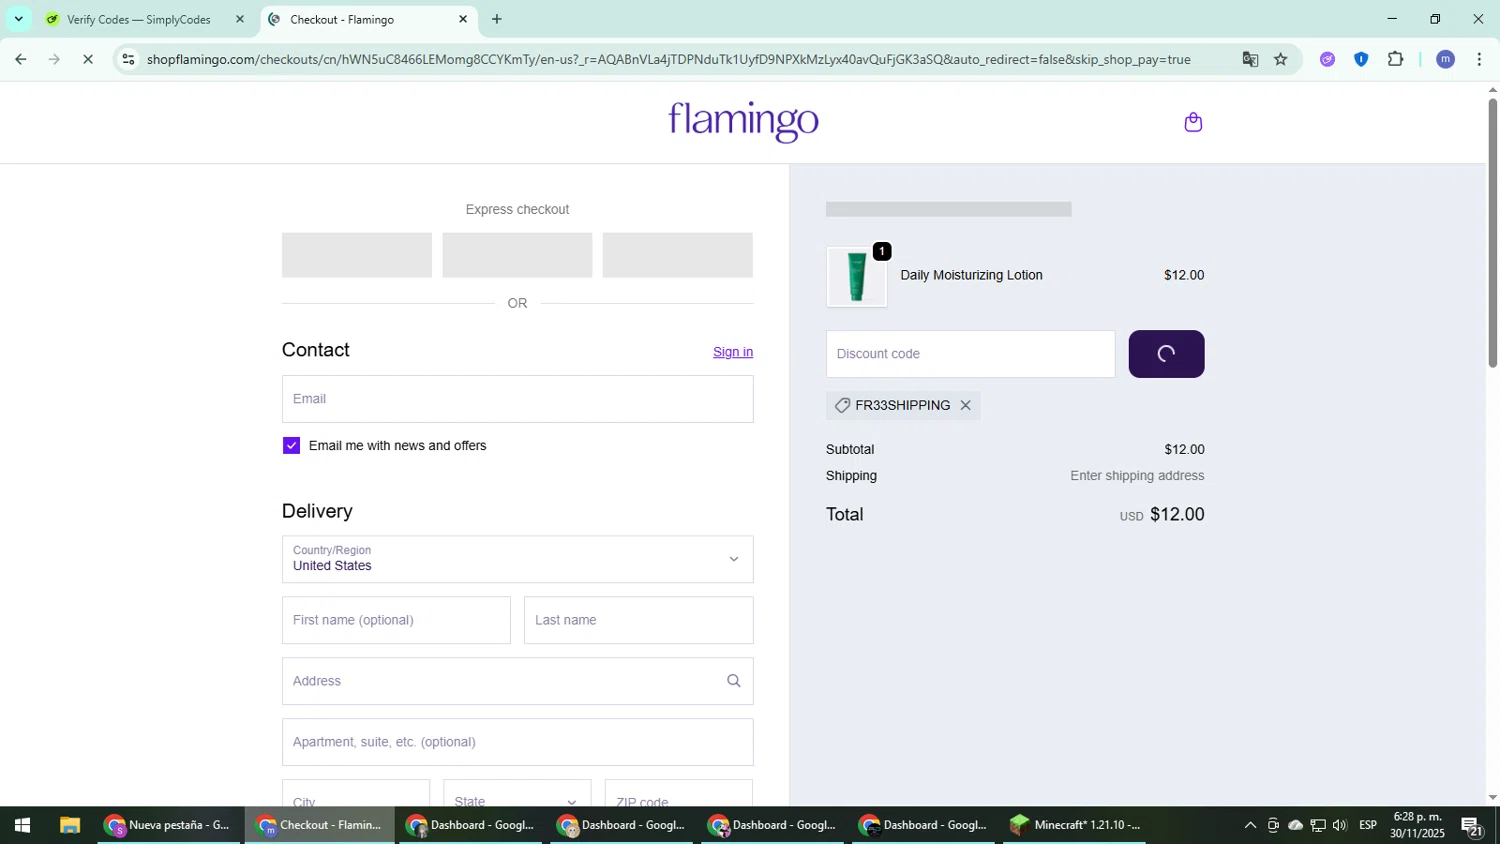1500x844 pixels.
Task: Close the Verify Codes SimplyCodes tab
Action: coord(239,19)
